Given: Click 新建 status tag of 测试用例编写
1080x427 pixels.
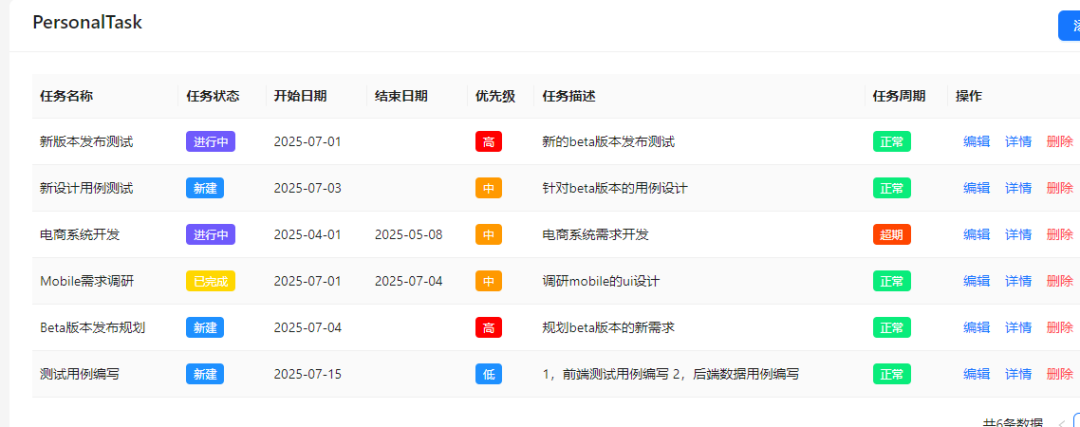Looking at the screenshot, I should click(205, 374).
